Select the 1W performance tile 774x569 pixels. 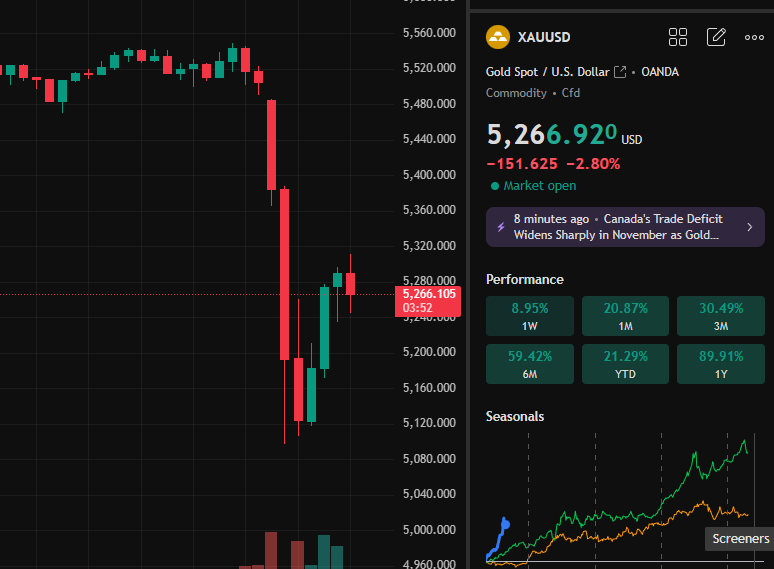click(x=530, y=316)
